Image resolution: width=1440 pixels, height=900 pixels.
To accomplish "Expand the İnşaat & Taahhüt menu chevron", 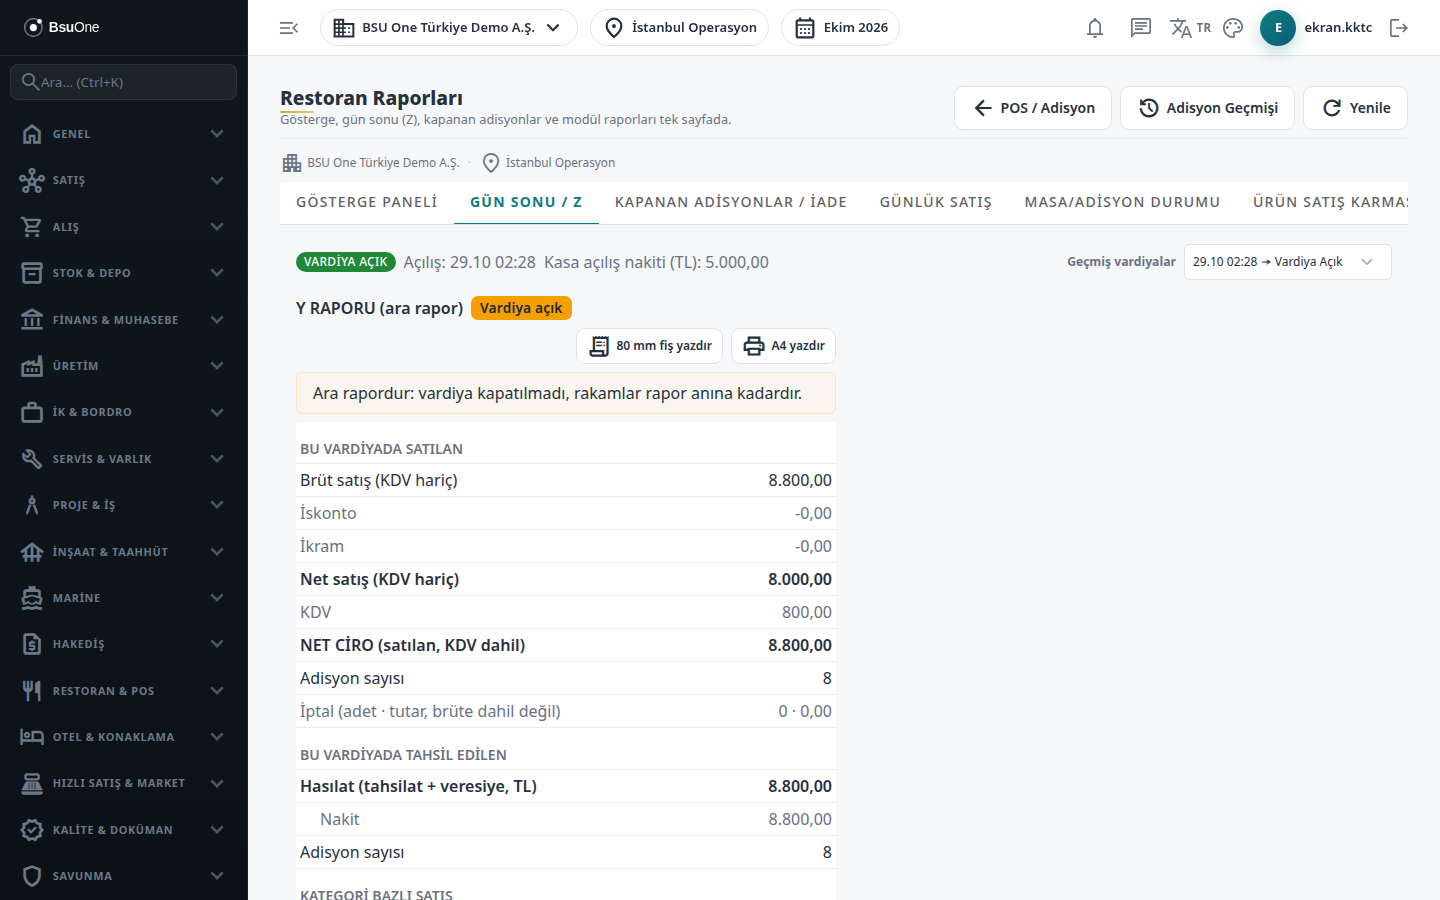I will (x=217, y=552).
